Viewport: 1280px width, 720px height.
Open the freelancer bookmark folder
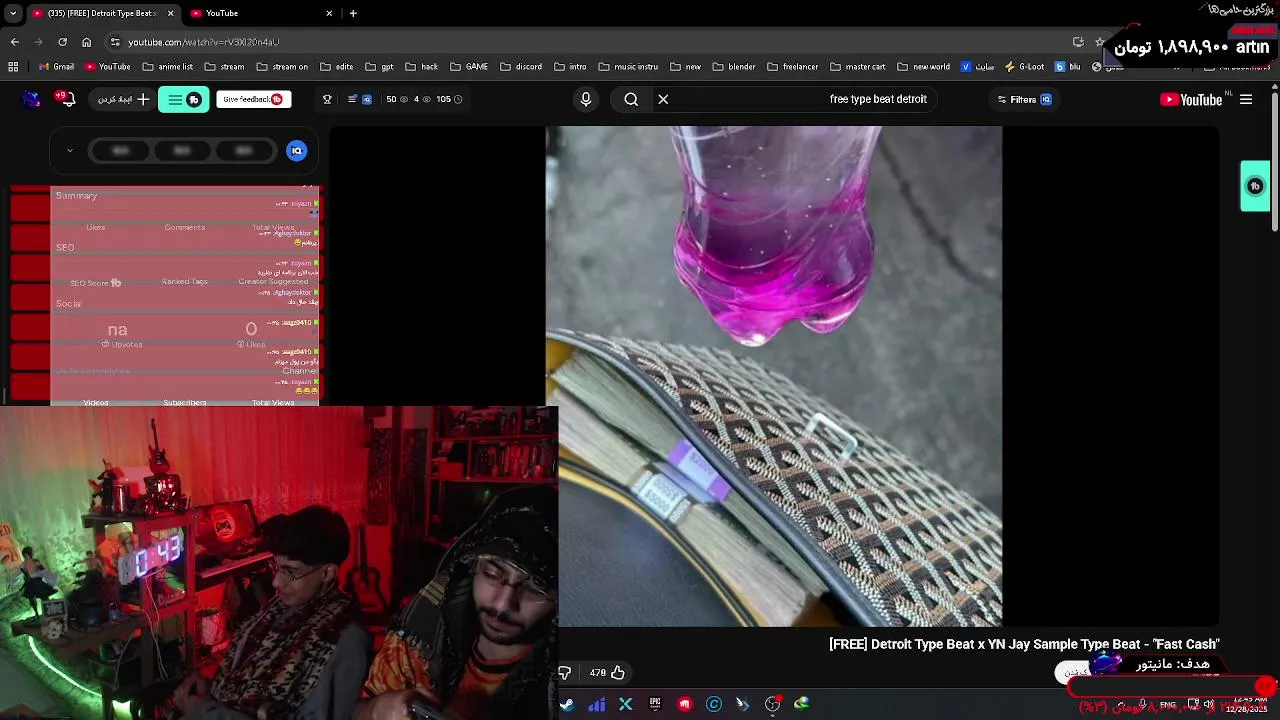[792, 67]
